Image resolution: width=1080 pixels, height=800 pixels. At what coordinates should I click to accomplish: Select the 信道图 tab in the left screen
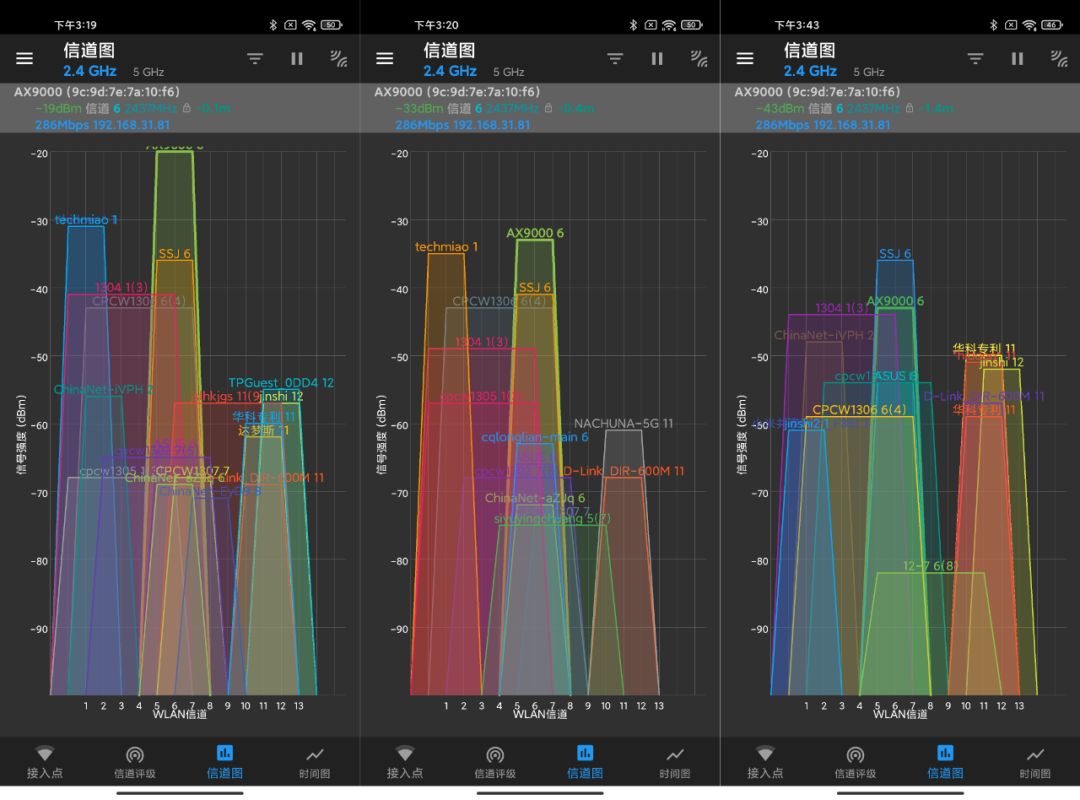point(225,762)
